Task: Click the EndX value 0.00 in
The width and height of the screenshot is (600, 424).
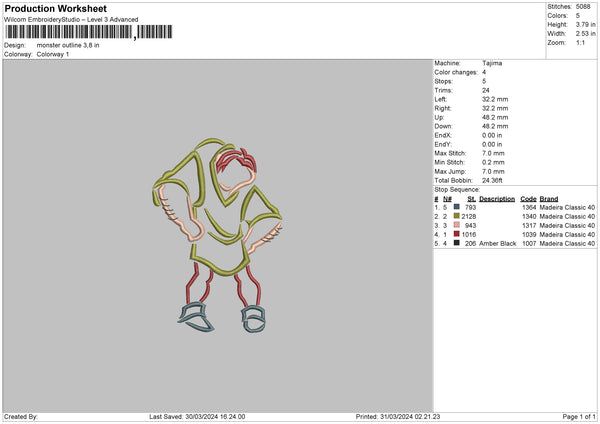Action: (492, 135)
